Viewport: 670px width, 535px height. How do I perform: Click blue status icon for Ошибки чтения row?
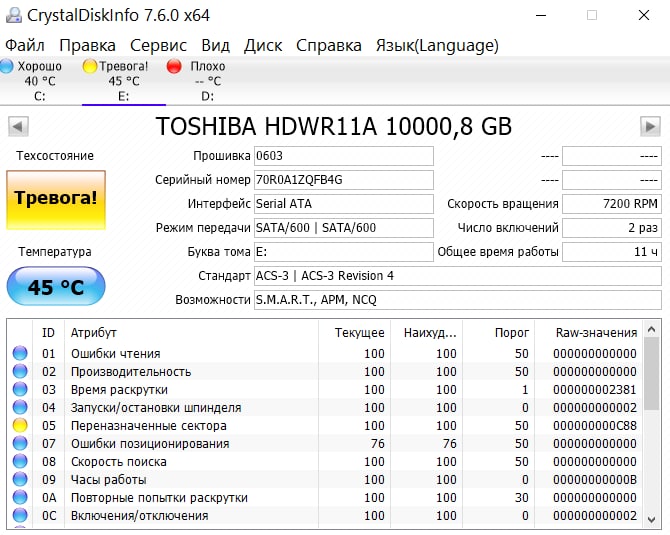pyautogui.click(x=20, y=353)
